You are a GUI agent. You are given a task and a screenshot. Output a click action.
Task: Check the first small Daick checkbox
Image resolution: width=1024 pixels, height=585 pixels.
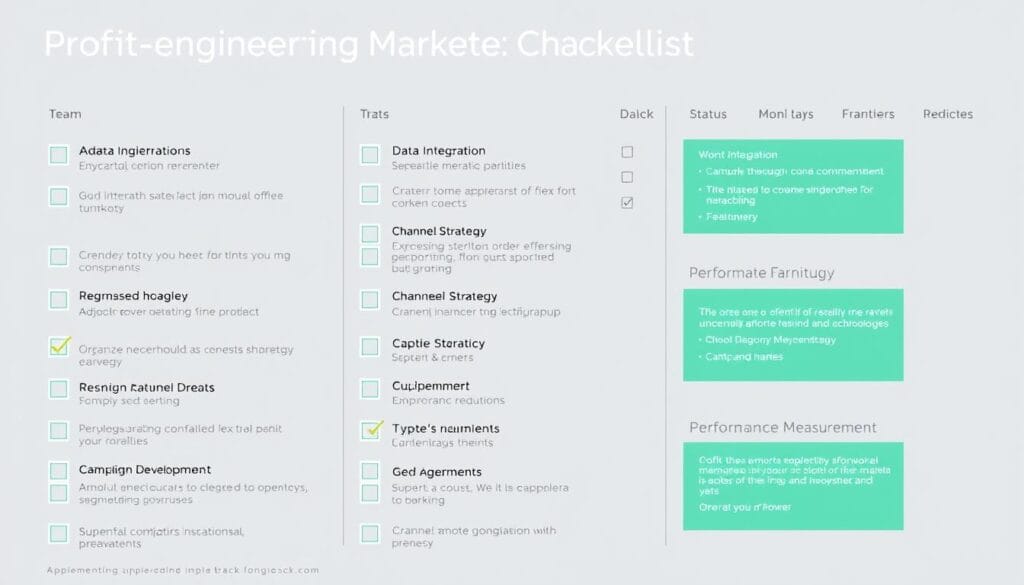[627, 152]
